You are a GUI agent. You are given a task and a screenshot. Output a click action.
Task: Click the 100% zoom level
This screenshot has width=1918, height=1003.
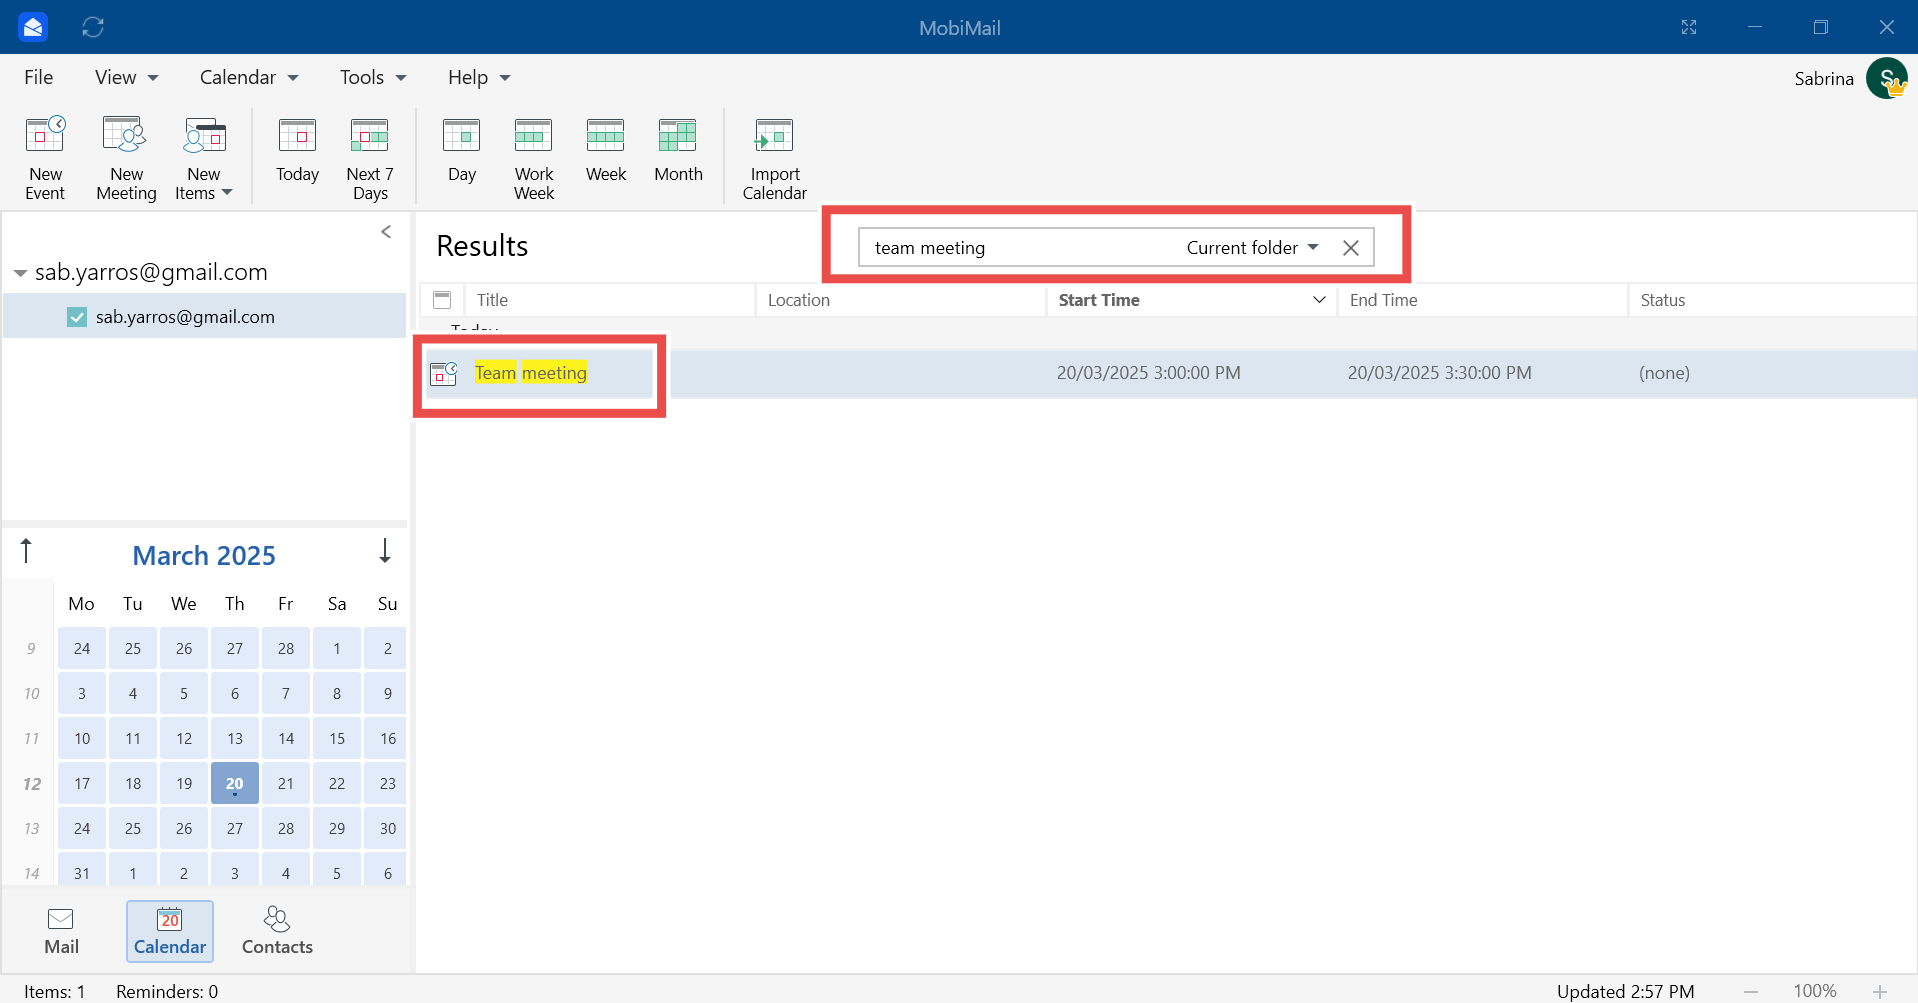1815,991
